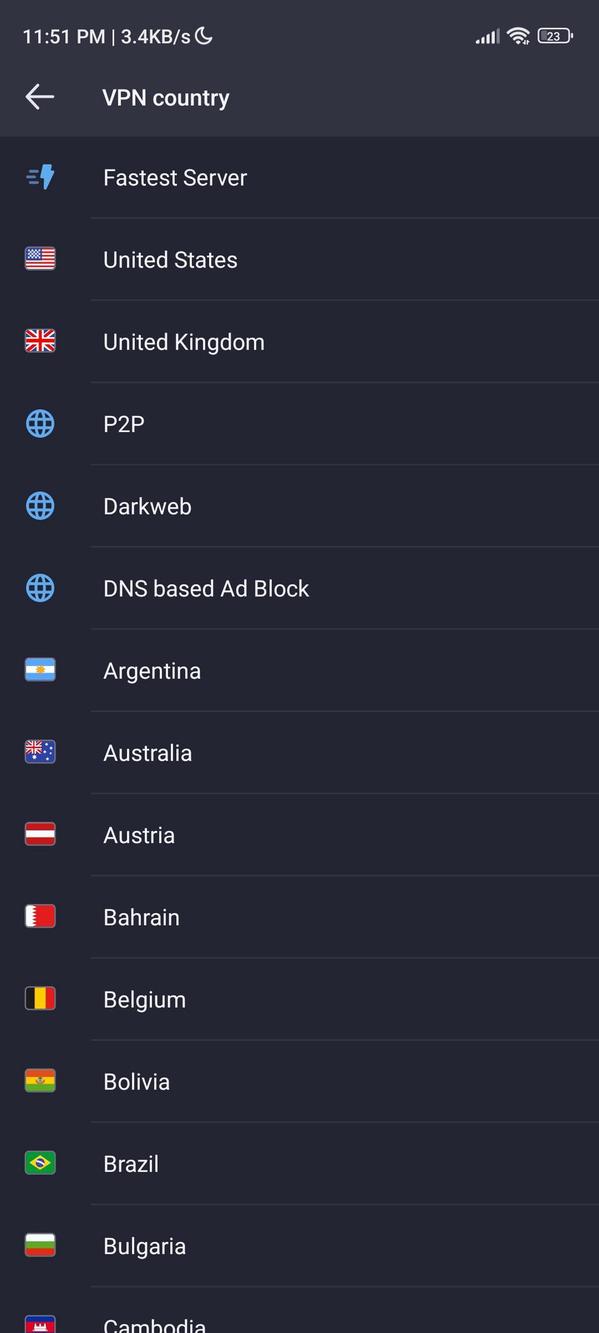This screenshot has width=599, height=1333.
Task: Tap the Fastest Server lightning icon
Action: click(39, 176)
